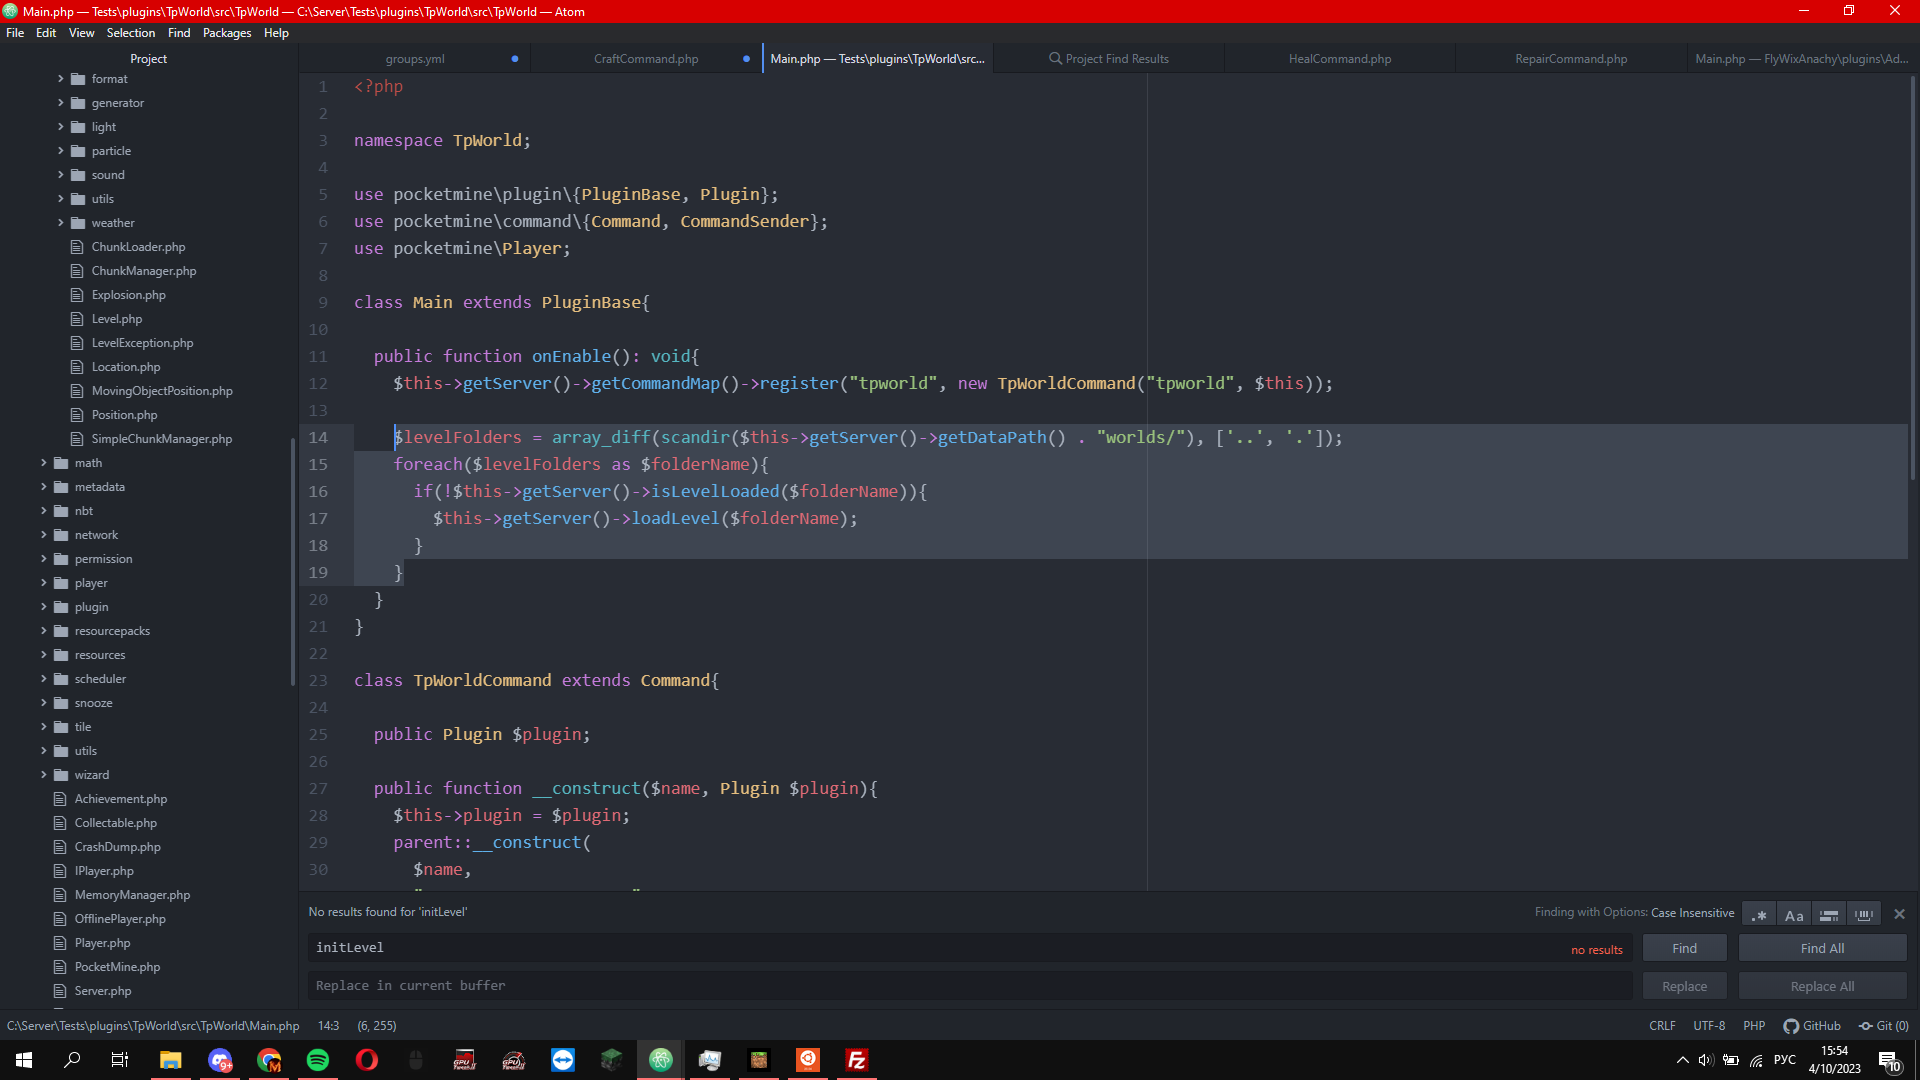Open File Explorer from the taskbar

(x=170, y=1060)
